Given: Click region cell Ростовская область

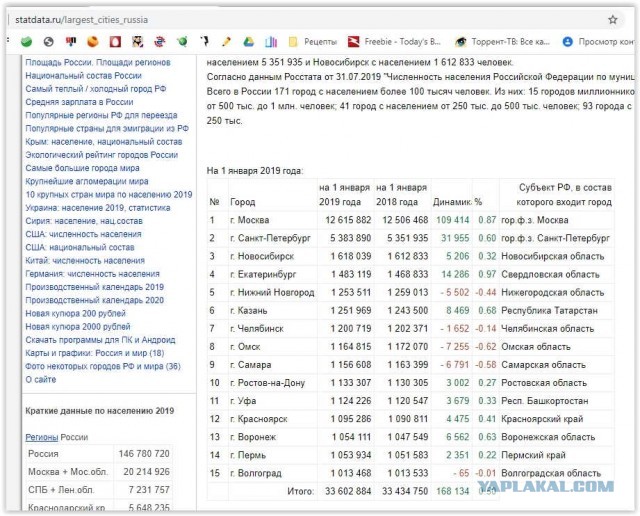Looking at the screenshot, I should (544, 383).
